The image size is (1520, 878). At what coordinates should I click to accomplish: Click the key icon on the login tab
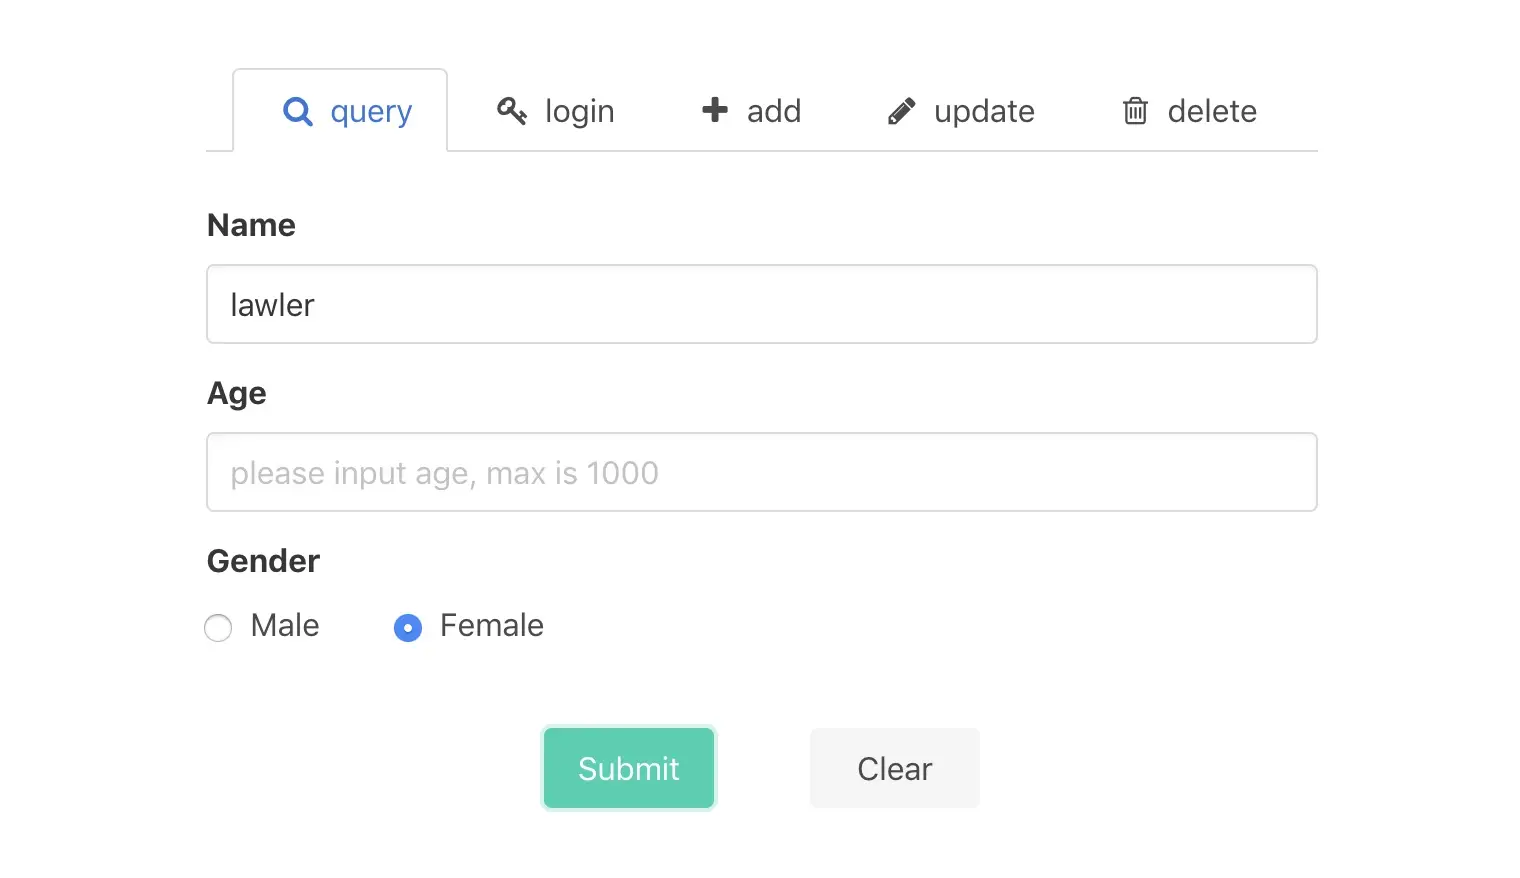pyautogui.click(x=512, y=111)
